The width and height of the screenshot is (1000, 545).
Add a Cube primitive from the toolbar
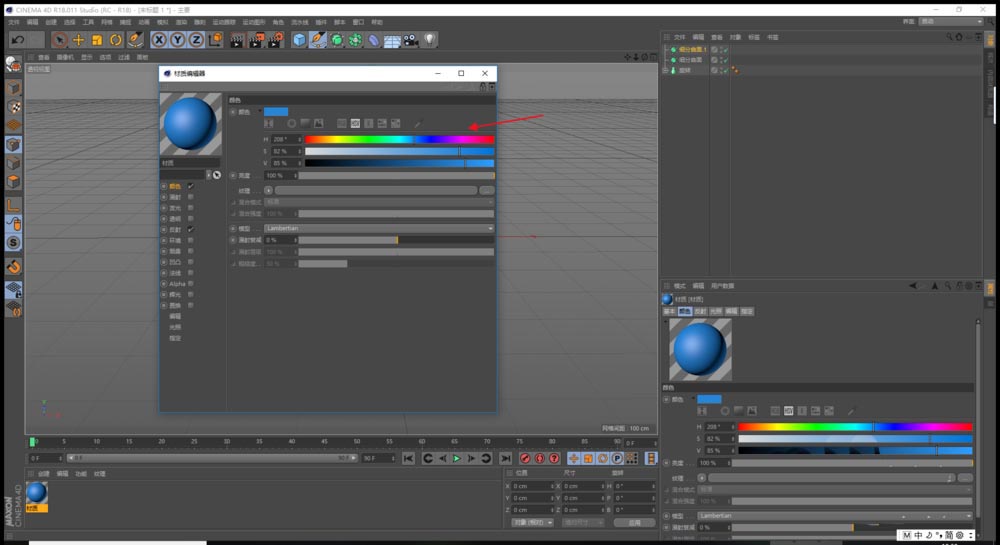[299, 40]
